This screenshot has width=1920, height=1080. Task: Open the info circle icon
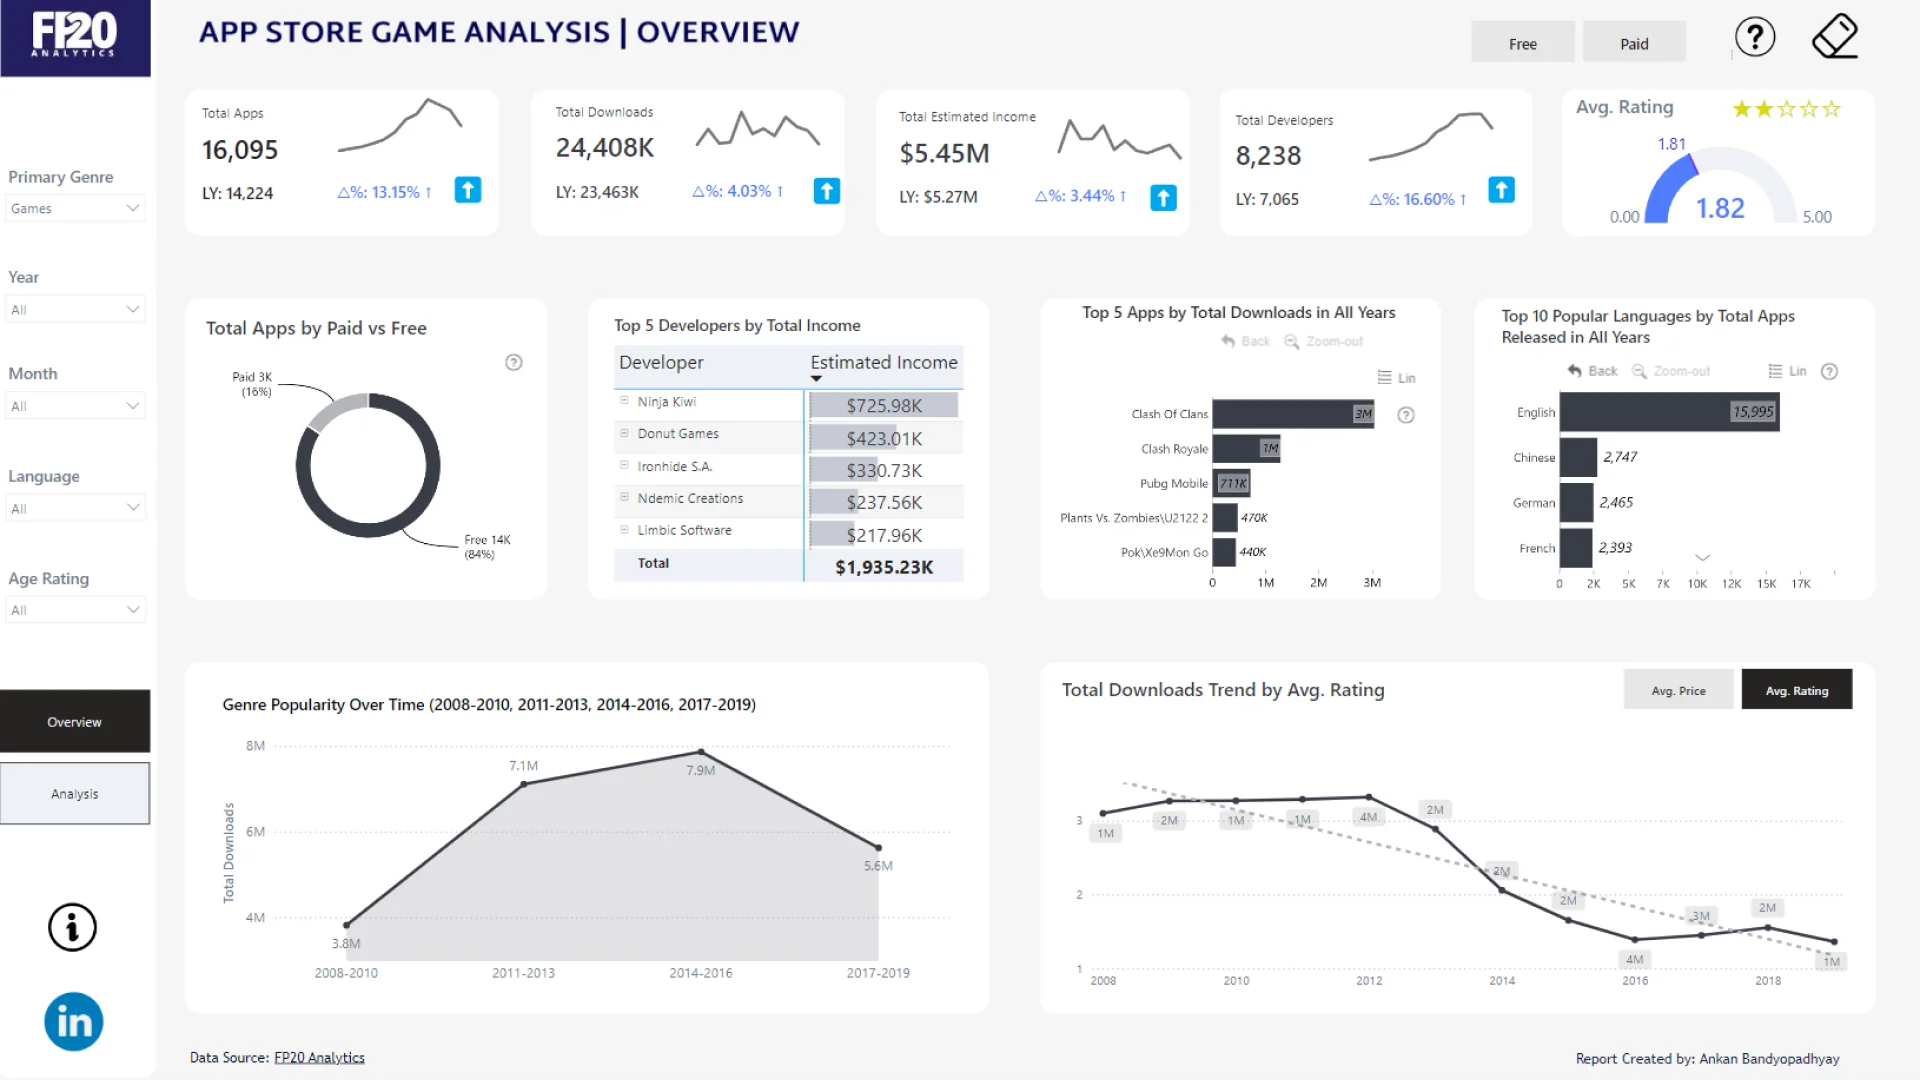(x=72, y=927)
